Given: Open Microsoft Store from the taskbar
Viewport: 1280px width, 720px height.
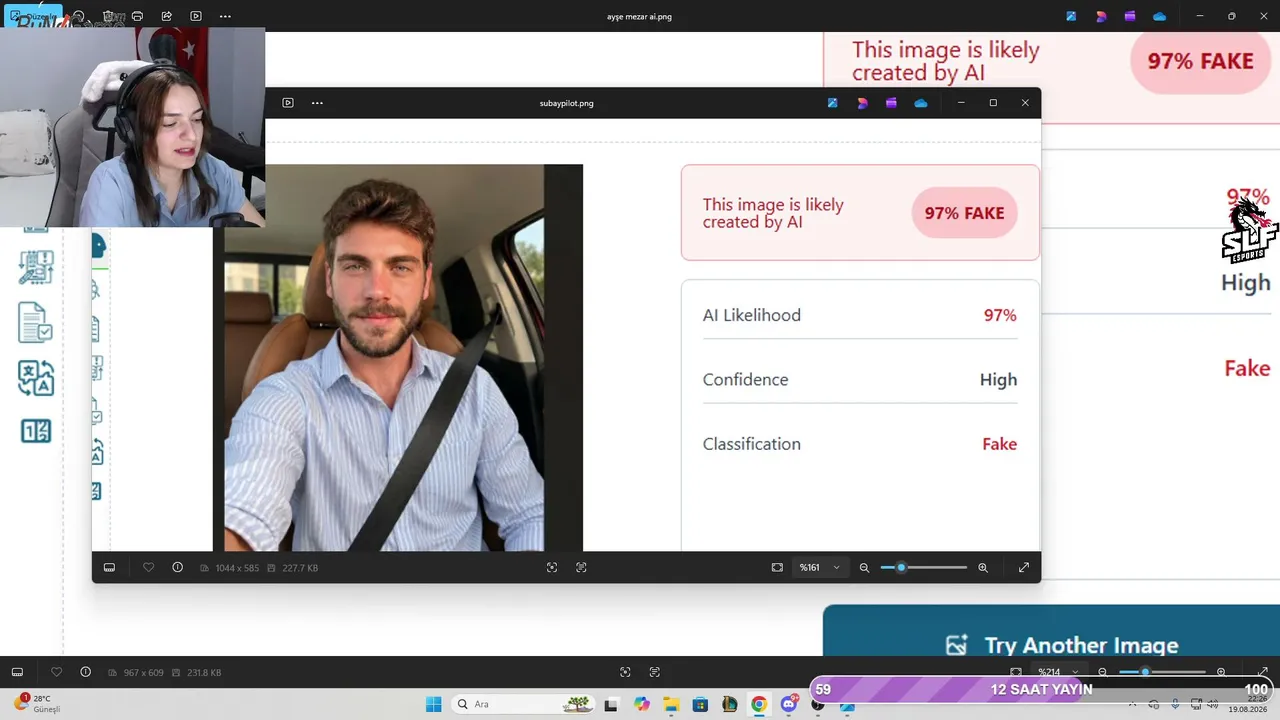Looking at the screenshot, I should click(700, 704).
